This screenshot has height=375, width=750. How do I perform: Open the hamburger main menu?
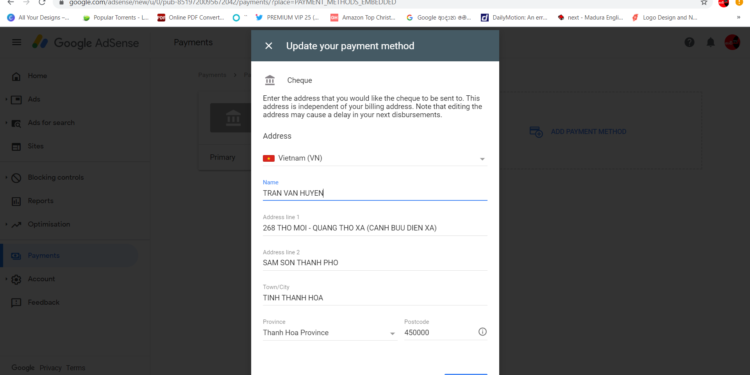click(x=17, y=42)
